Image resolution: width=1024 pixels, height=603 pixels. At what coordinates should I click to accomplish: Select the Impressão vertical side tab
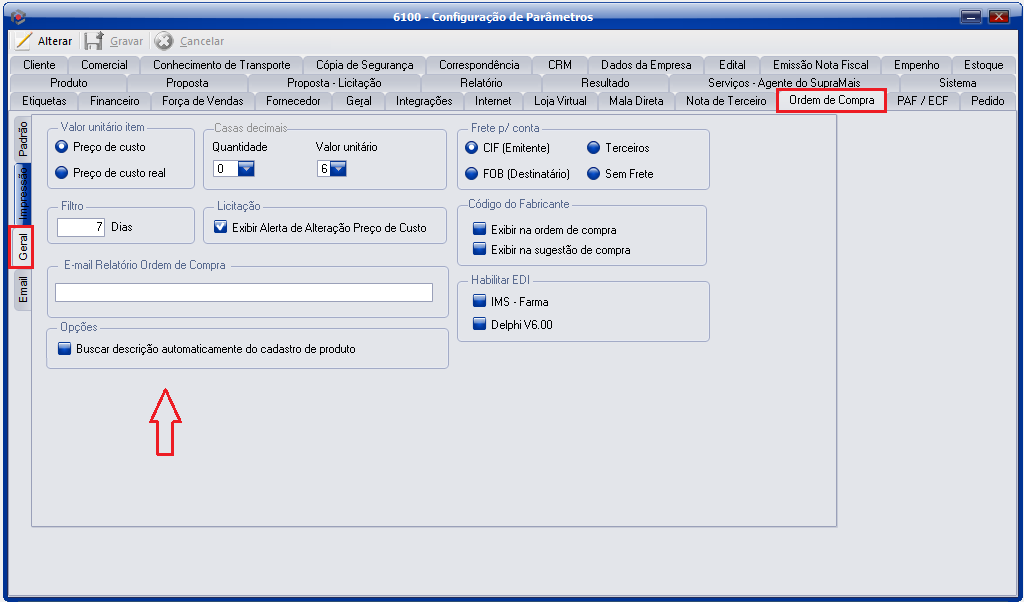tap(23, 193)
